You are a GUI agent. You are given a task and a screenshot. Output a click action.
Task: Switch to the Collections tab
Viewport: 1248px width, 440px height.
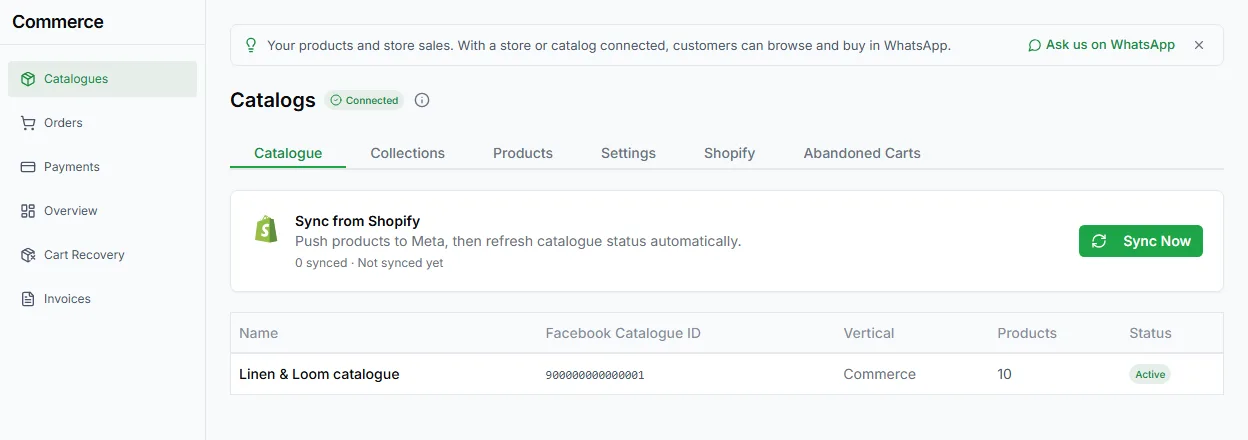click(x=408, y=153)
